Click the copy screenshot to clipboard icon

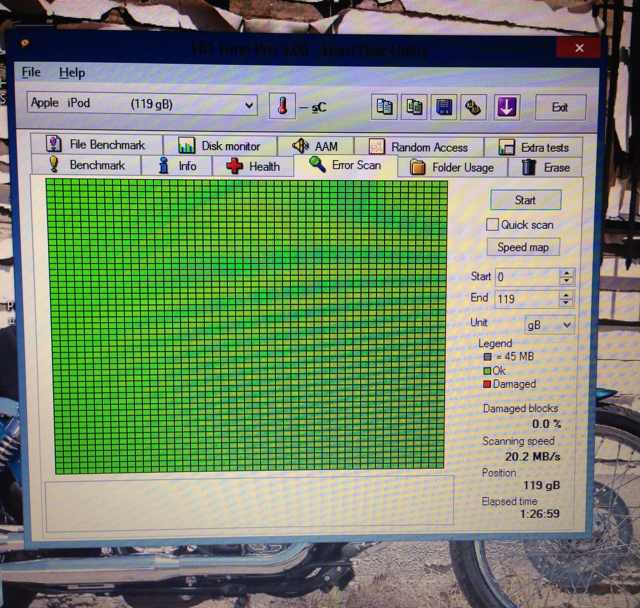click(x=413, y=106)
